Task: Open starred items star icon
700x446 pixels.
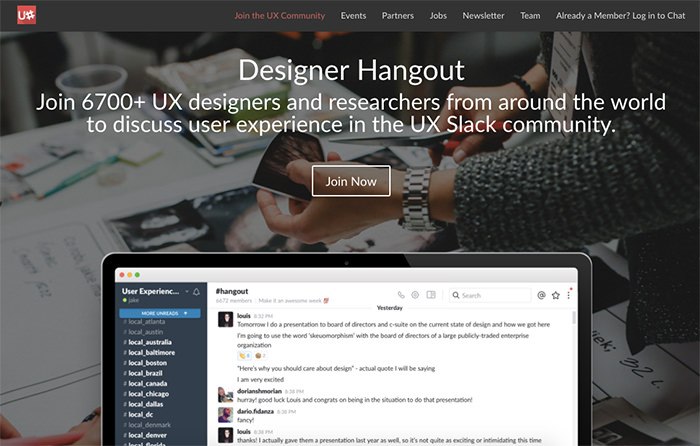Action: (556, 295)
